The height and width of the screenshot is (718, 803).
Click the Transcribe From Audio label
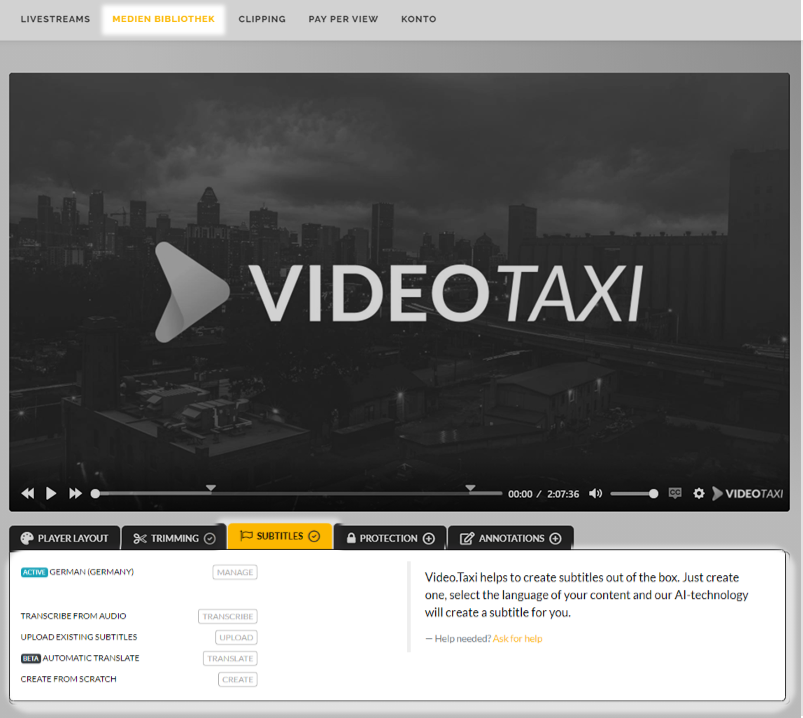tap(73, 616)
